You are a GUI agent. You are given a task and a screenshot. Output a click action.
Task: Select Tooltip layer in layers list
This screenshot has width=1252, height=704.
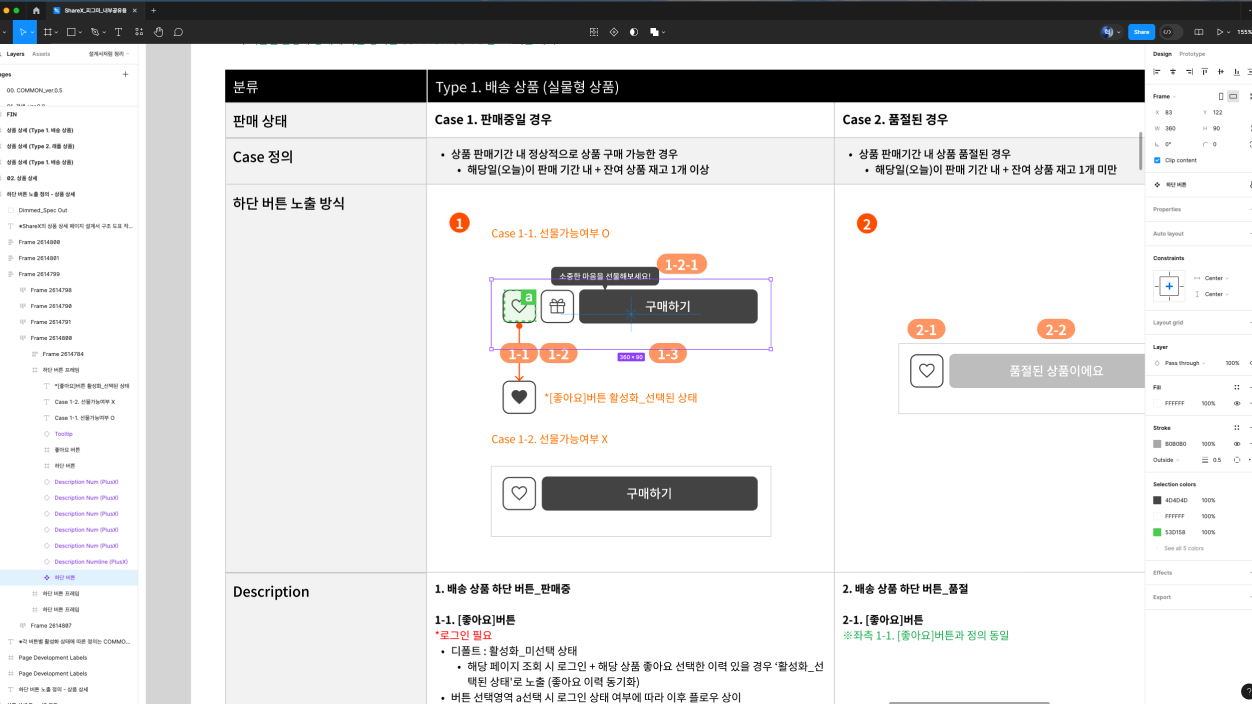click(63, 434)
